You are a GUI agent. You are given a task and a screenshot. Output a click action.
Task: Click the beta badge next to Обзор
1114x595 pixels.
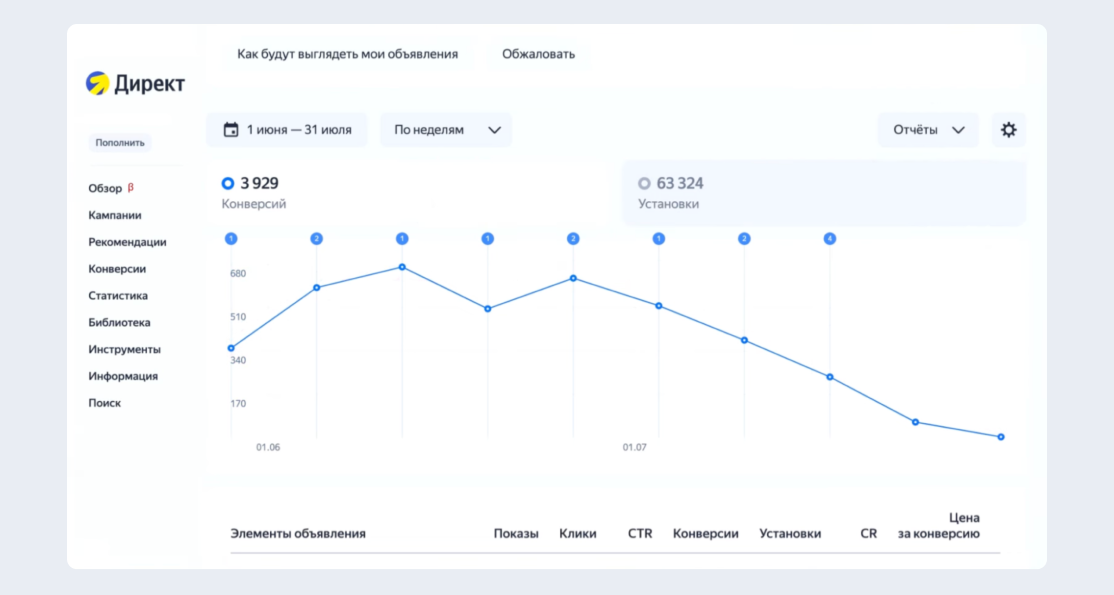pyautogui.click(x=131, y=188)
